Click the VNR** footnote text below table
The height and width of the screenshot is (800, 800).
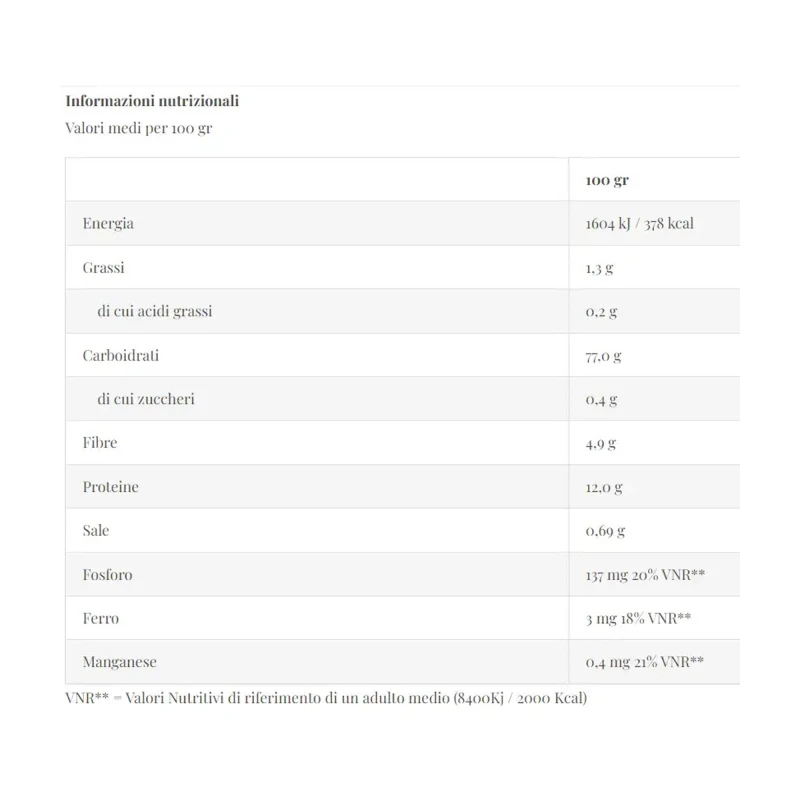(326, 698)
